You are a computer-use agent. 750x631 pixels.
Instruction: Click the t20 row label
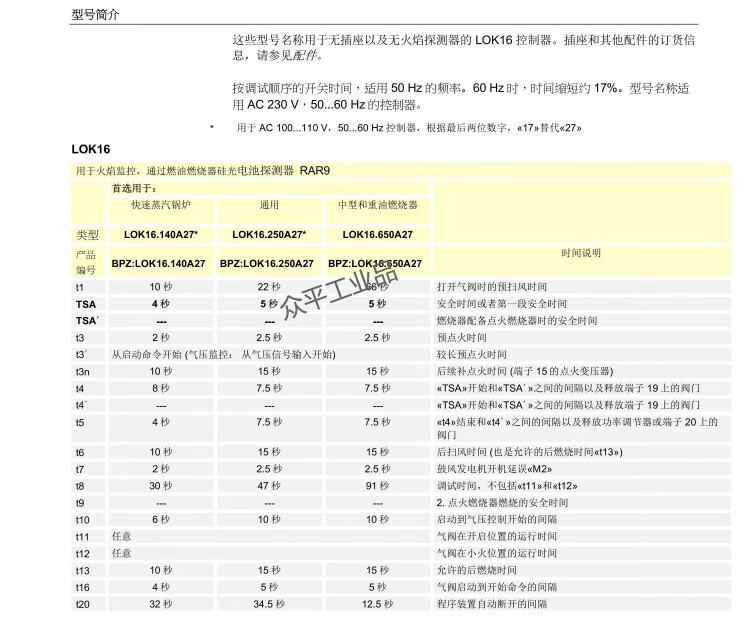(x=82, y=604)
